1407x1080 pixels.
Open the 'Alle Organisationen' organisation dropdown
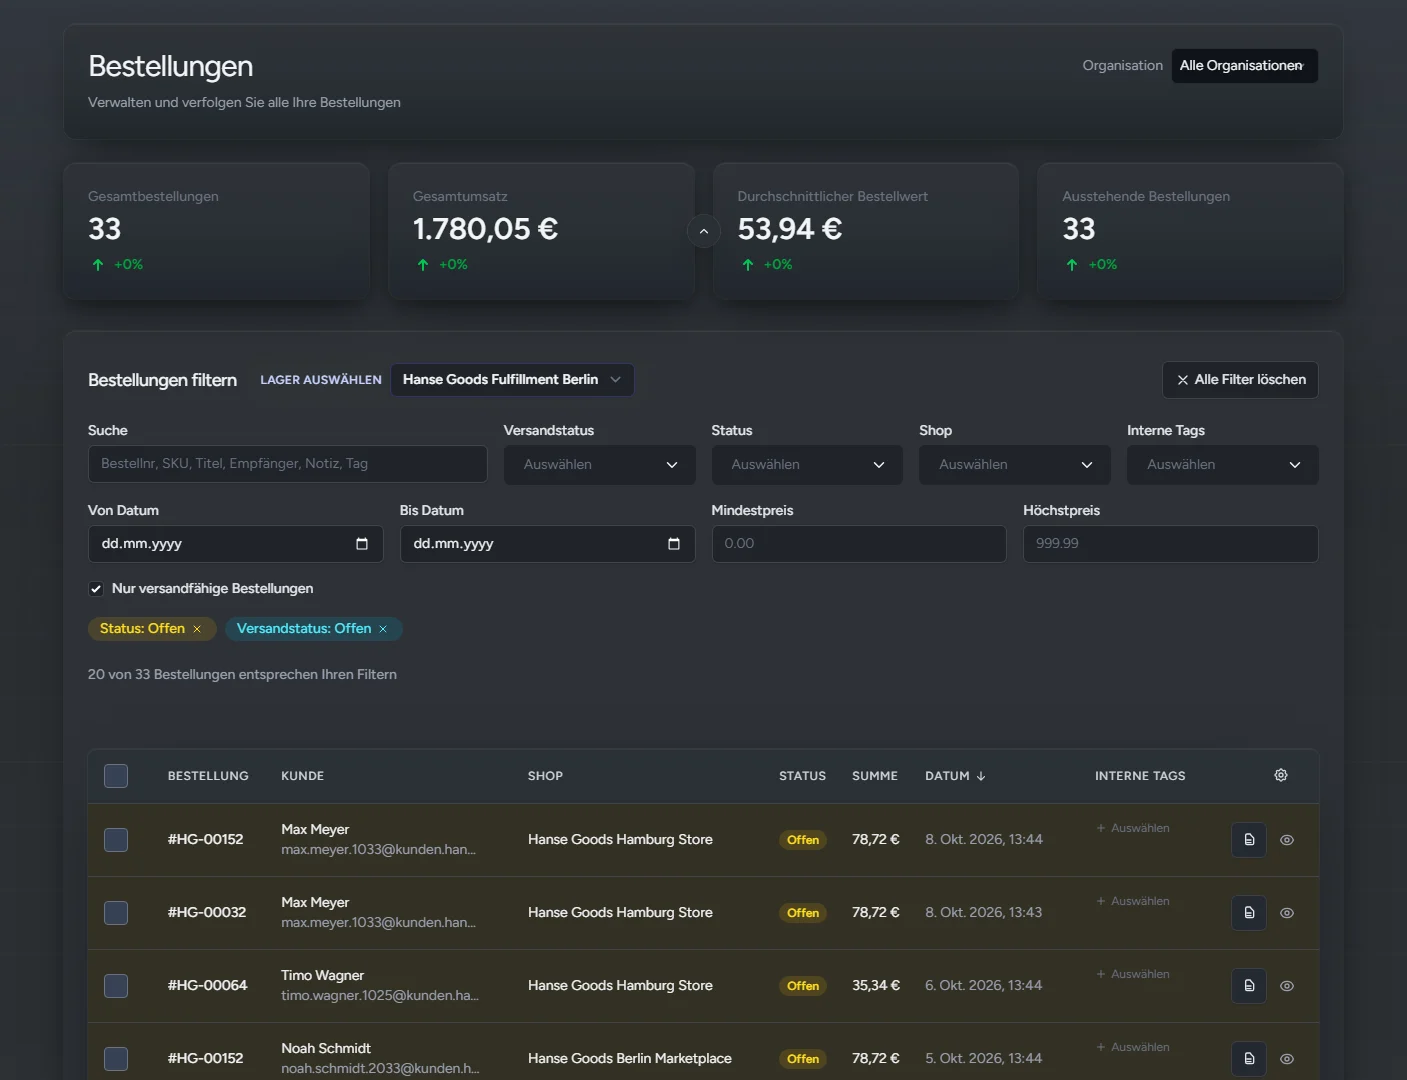tap(1244, 66)
